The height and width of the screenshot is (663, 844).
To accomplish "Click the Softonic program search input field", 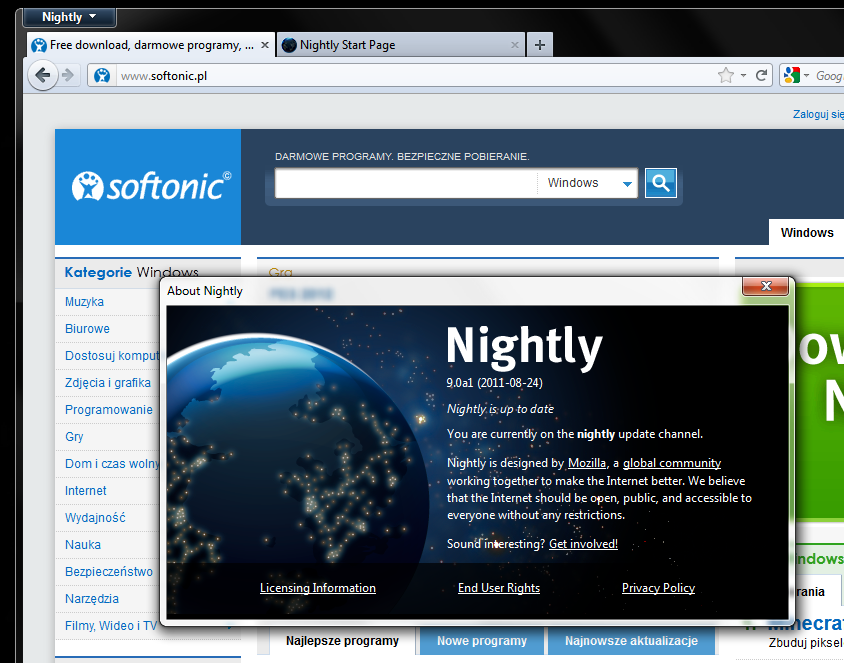I will 406,183.
